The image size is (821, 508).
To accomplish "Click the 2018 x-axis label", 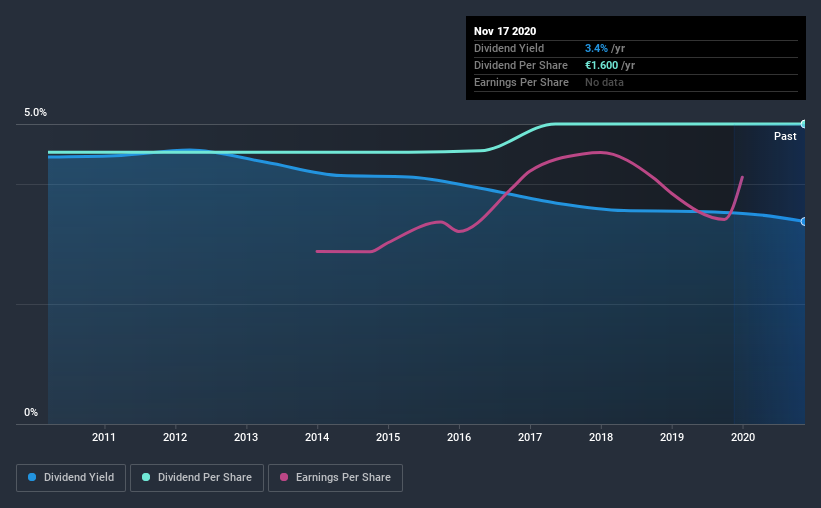I will pyautogui.click(x=601, y=437).
